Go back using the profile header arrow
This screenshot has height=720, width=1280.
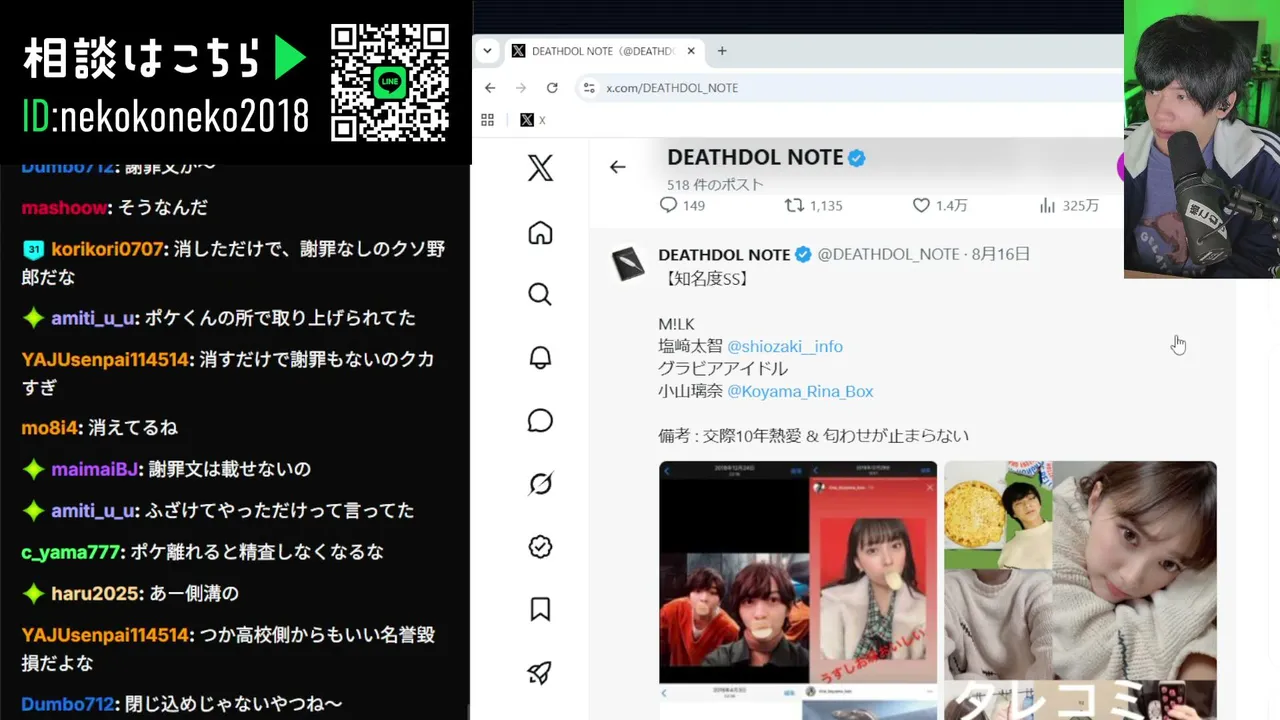618,167
